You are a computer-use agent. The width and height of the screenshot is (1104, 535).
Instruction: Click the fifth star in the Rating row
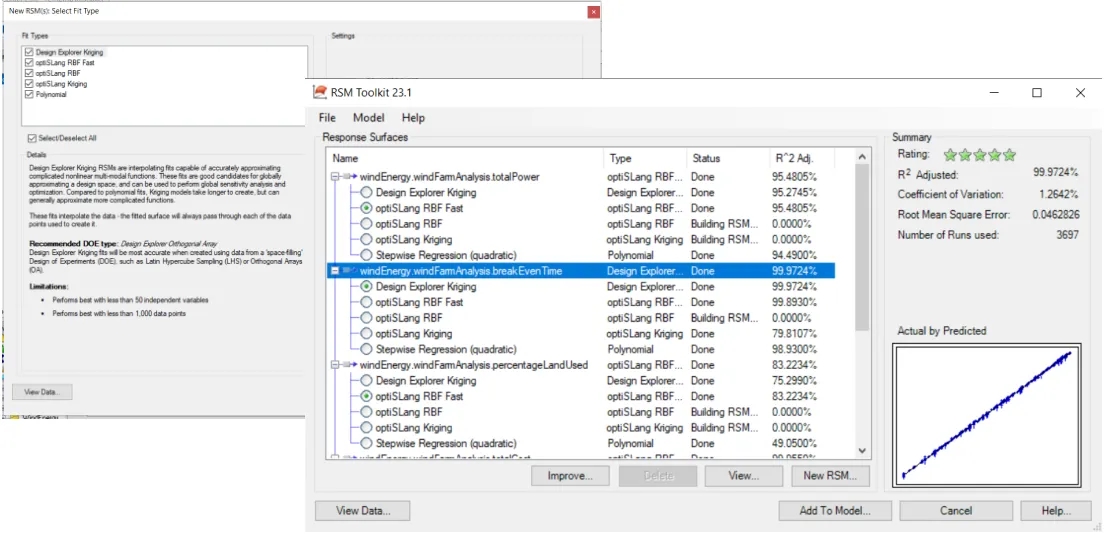(x=1010, y=154)
